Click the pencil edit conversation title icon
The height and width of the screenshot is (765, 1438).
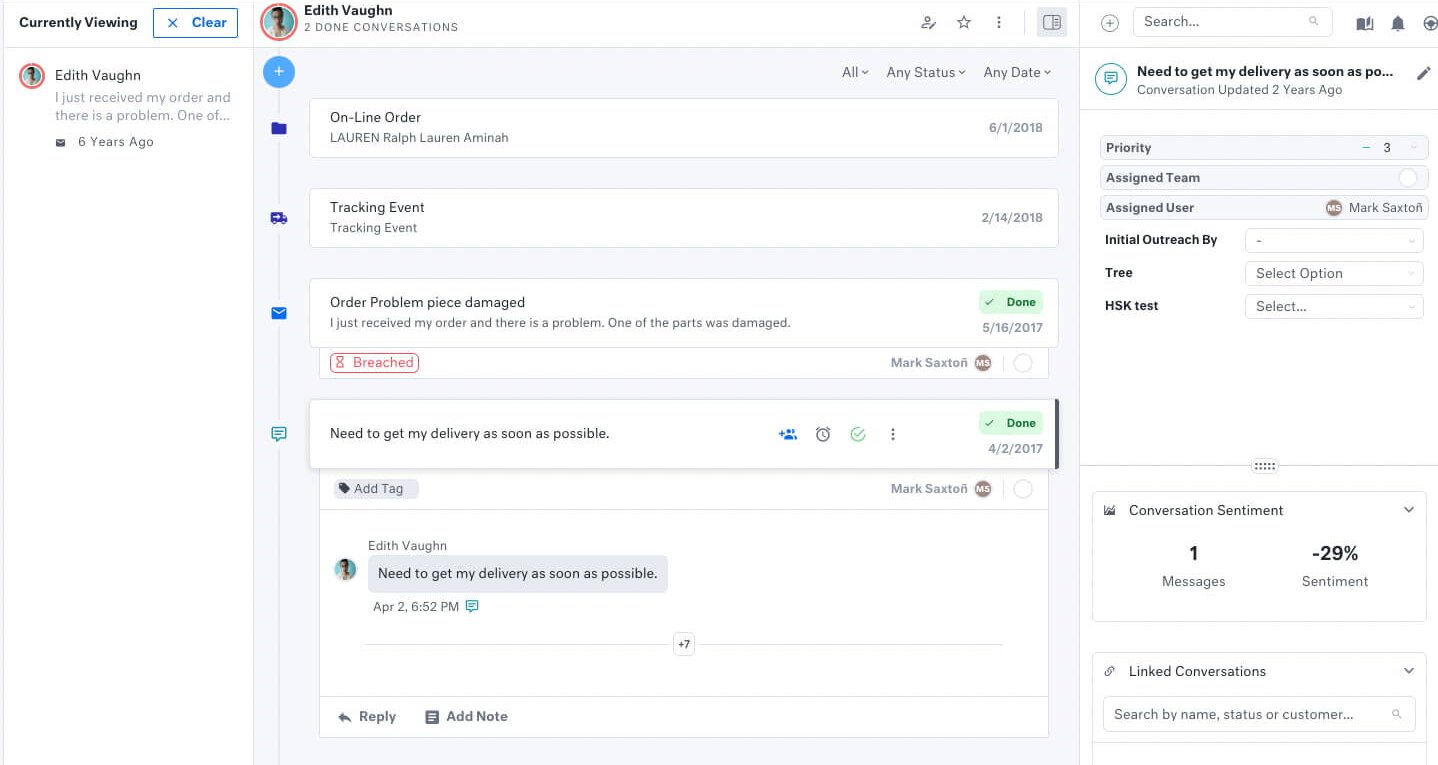(1424, 73)
